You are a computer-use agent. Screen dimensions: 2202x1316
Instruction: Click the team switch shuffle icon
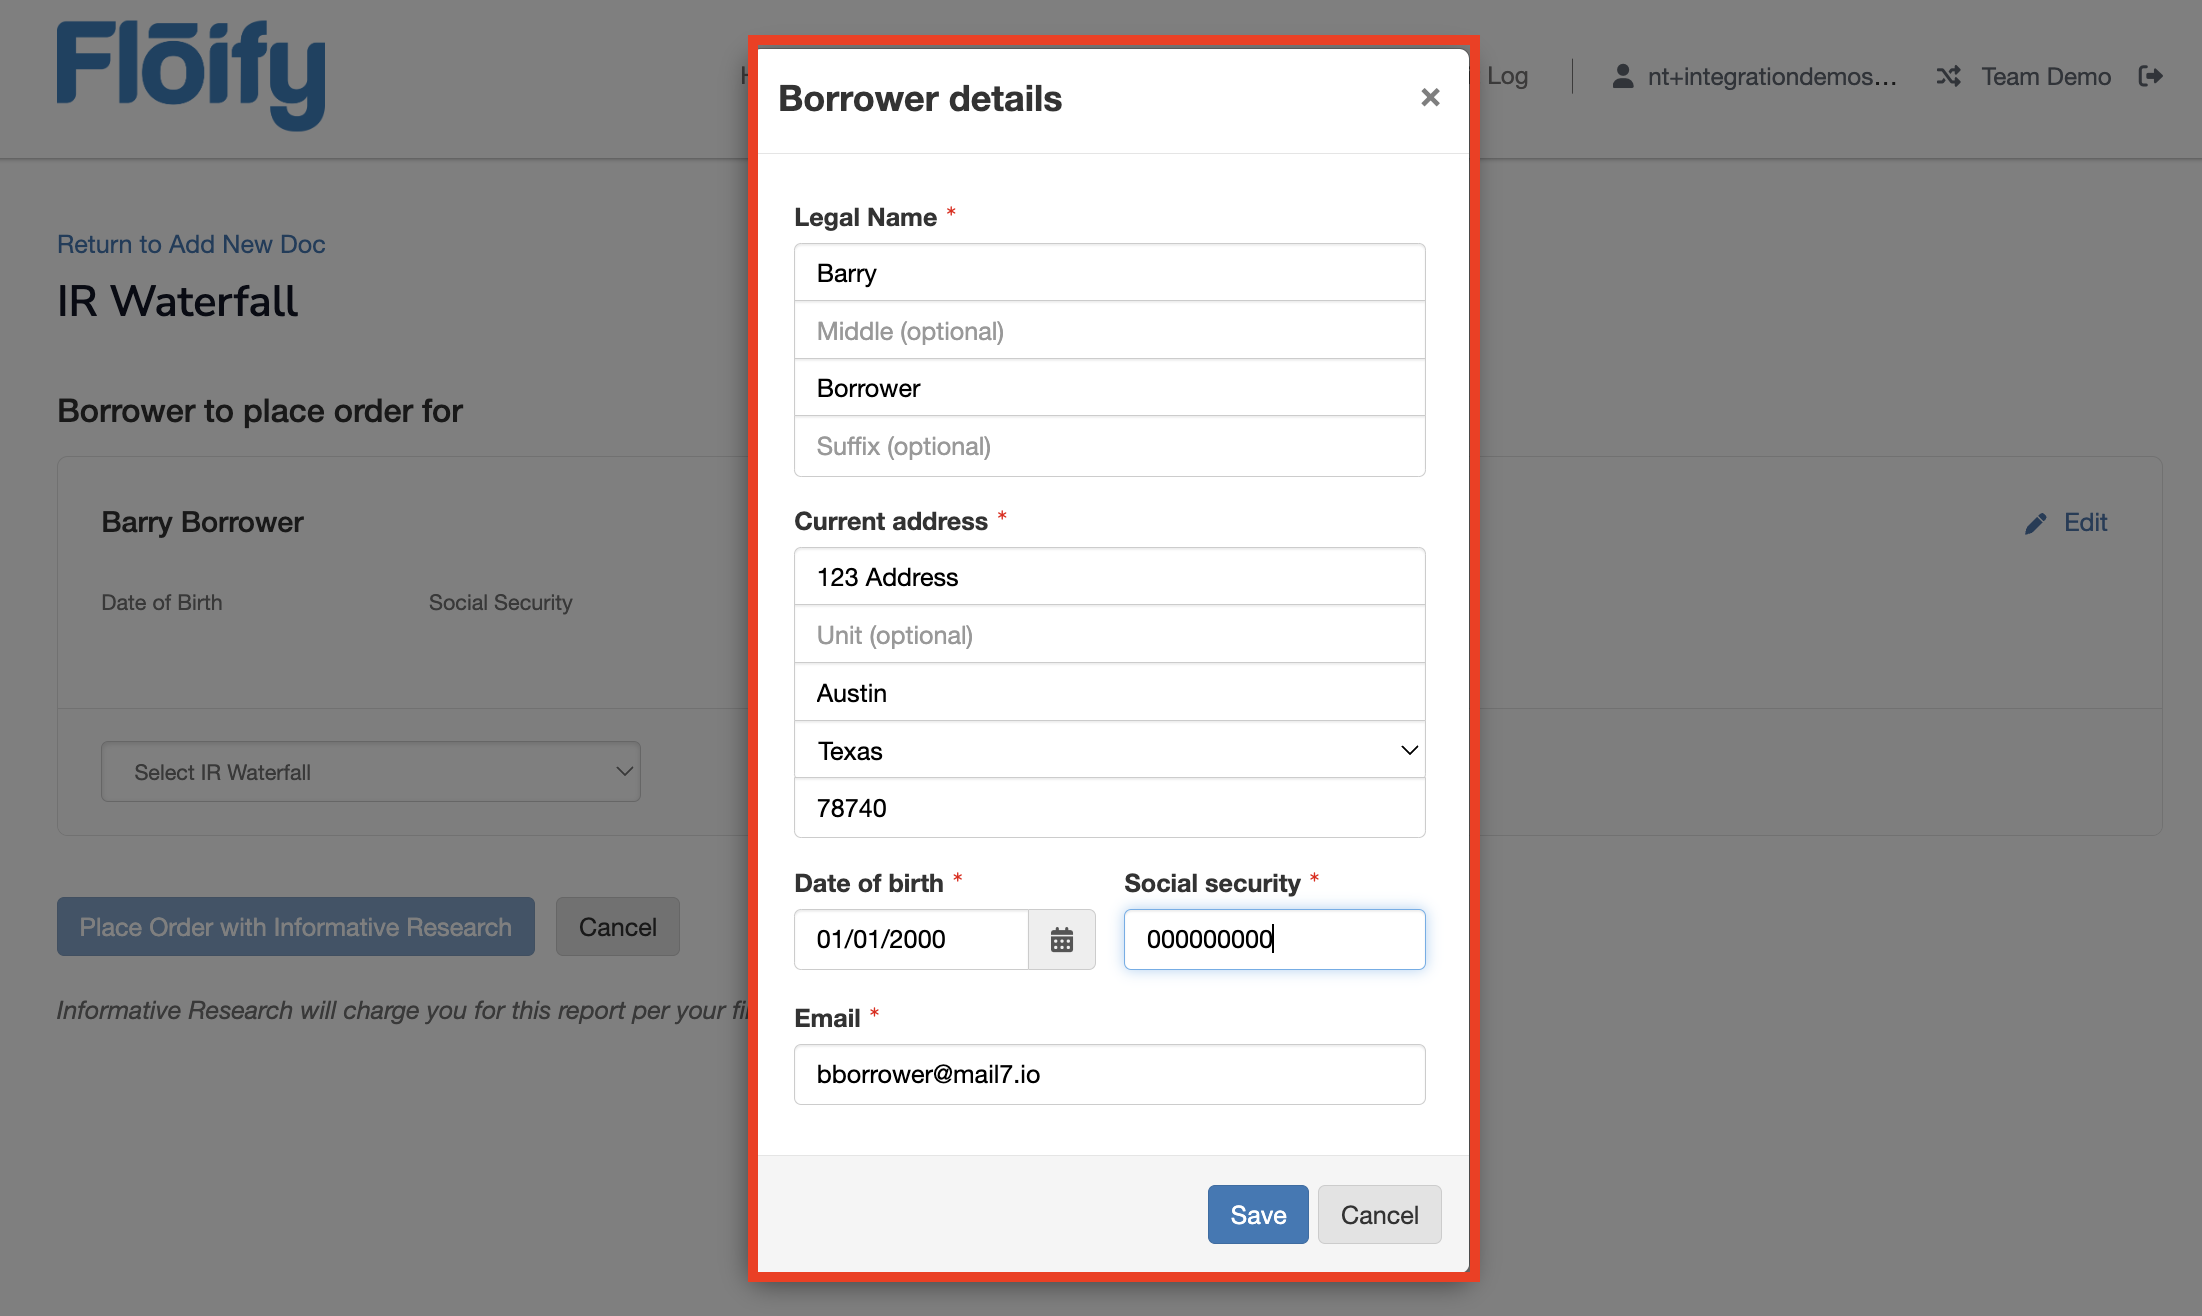tap(1948, 76)
